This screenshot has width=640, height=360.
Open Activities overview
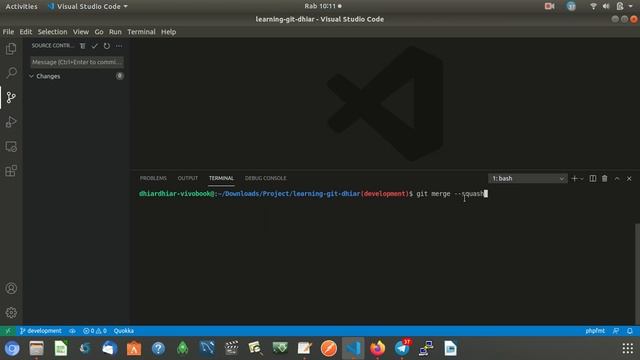tap(21, 6)
